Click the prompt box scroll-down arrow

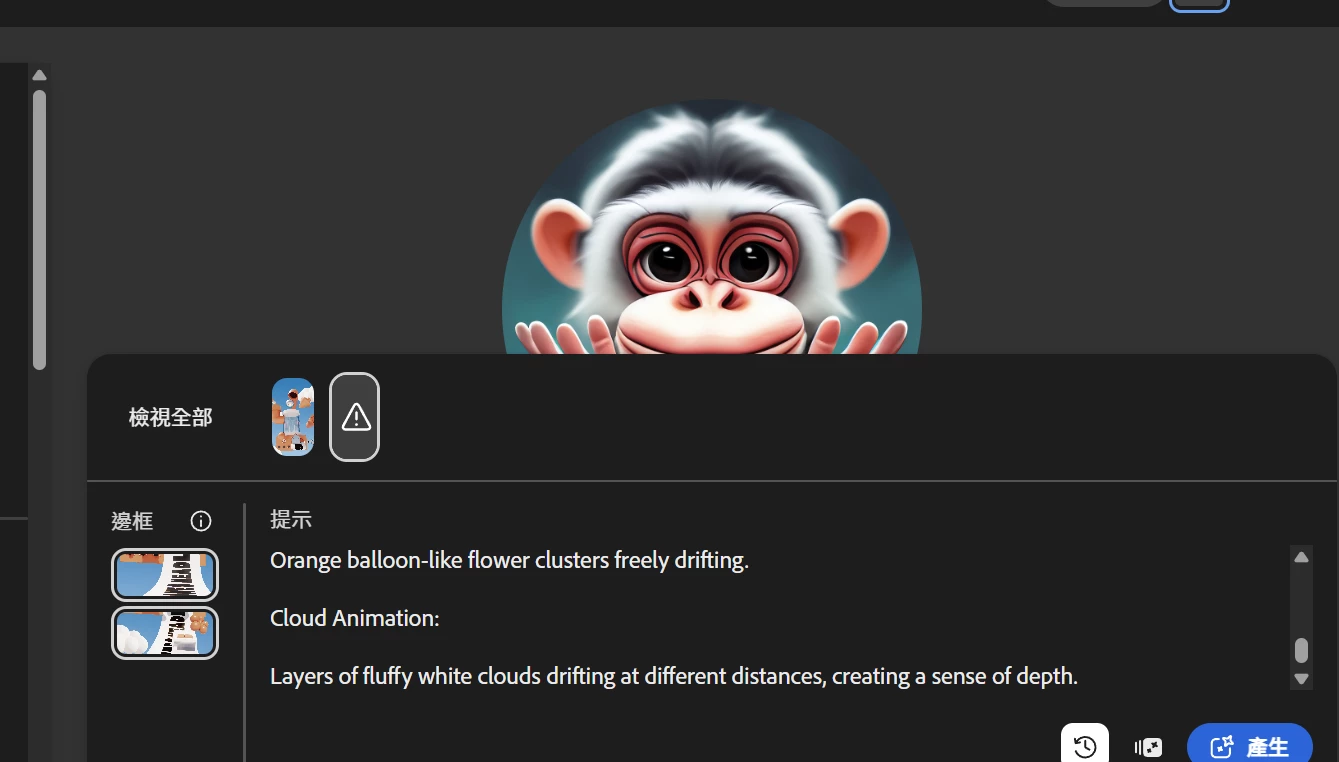pyautogui.click(x=1301, y=679)
